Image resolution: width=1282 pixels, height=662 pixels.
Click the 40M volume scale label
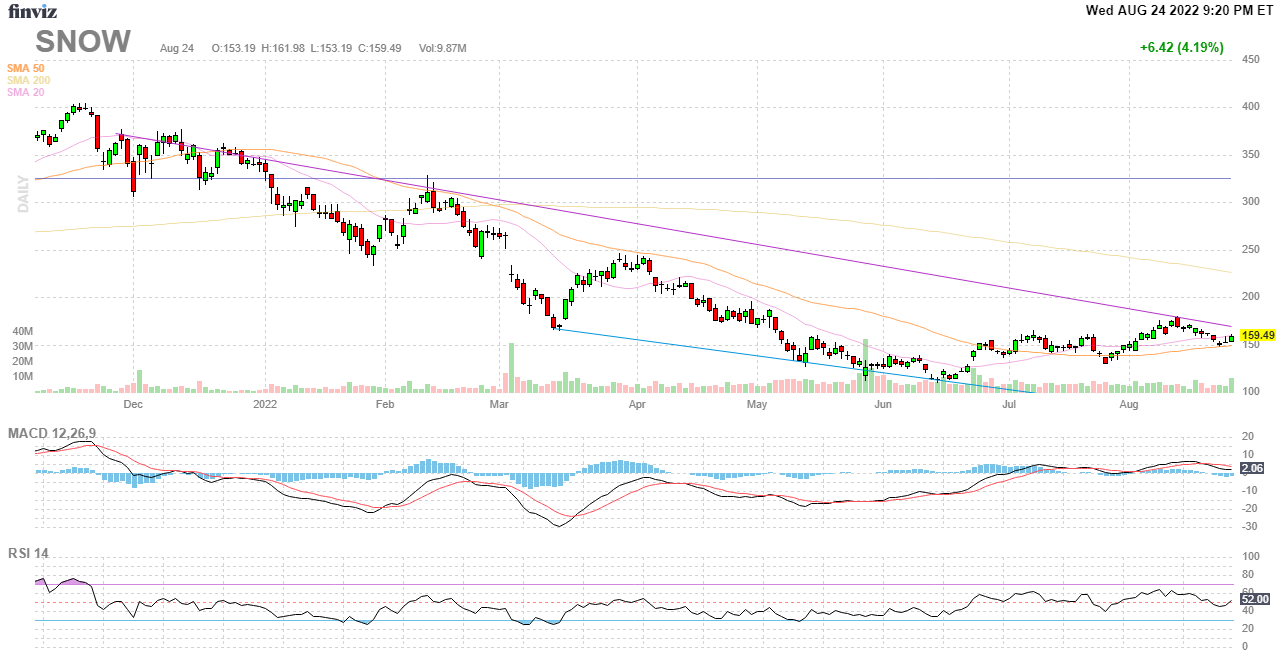(x=22, y=331)
